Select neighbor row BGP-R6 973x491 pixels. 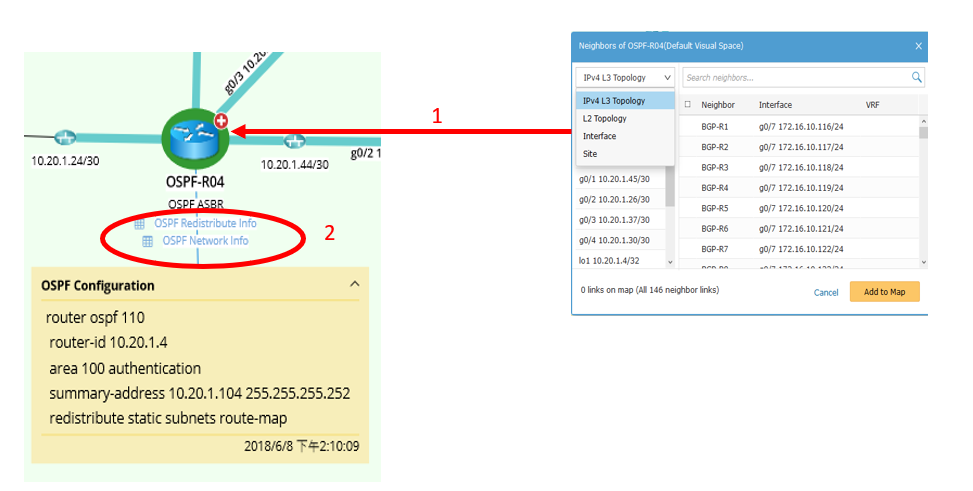point(799,228)
